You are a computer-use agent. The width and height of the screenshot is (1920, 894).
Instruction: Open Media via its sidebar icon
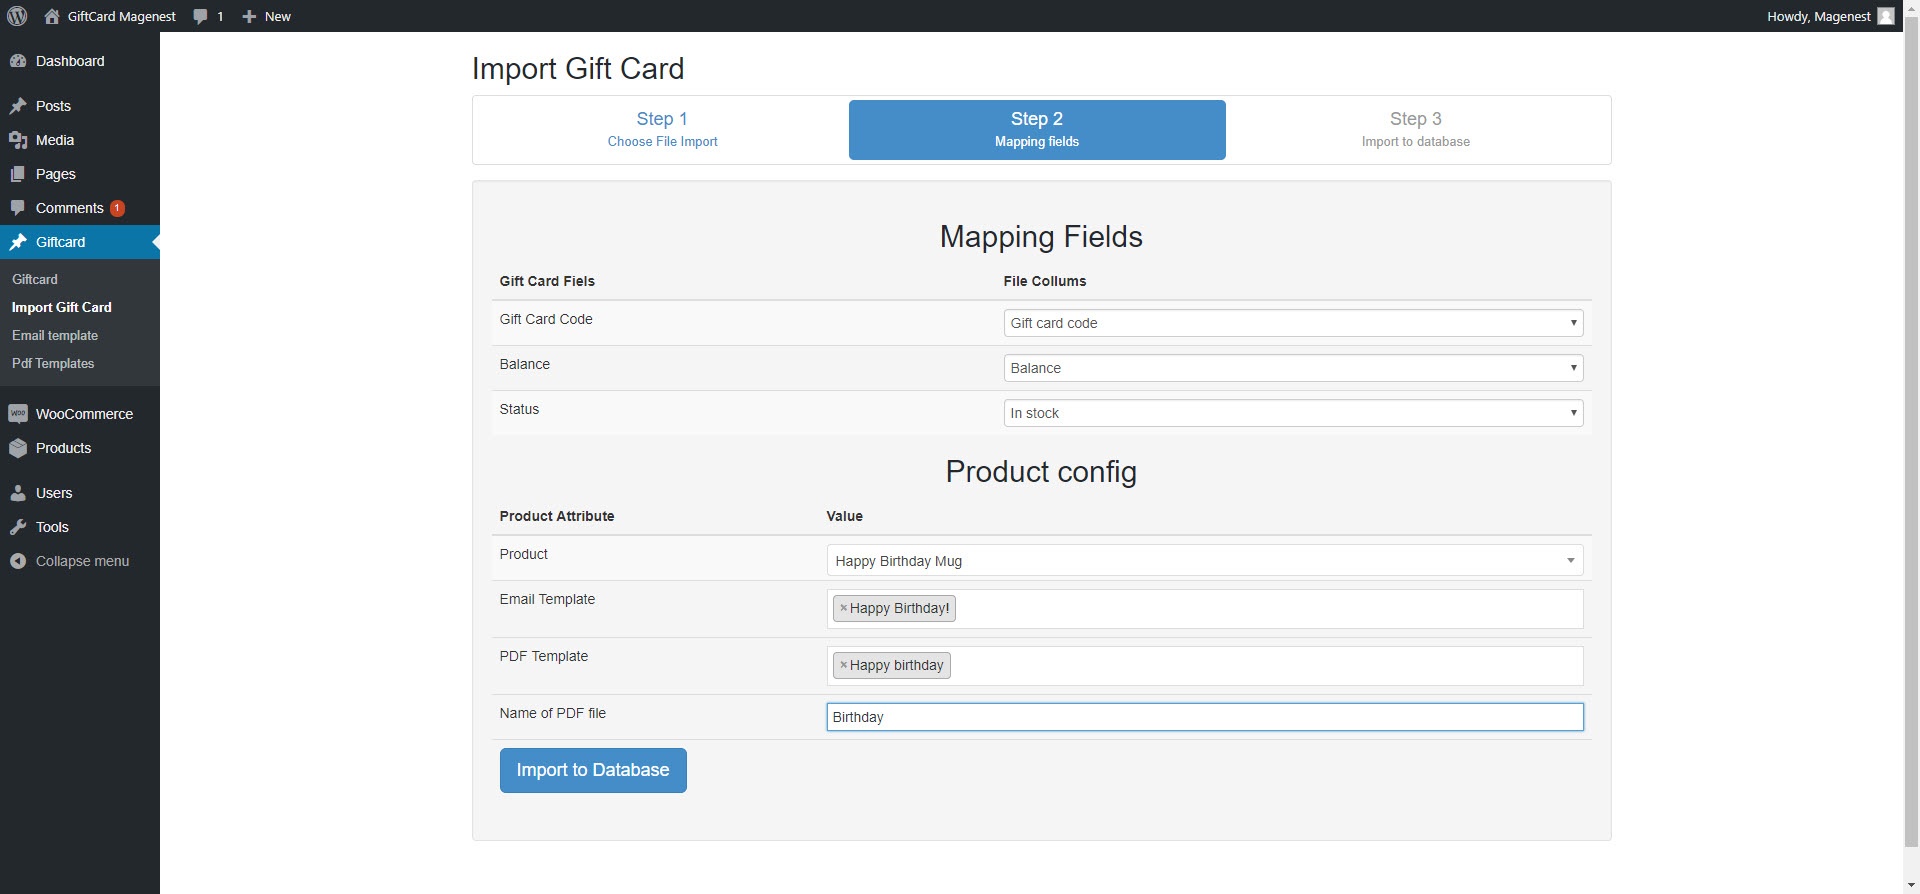click(x=18, y=140)
